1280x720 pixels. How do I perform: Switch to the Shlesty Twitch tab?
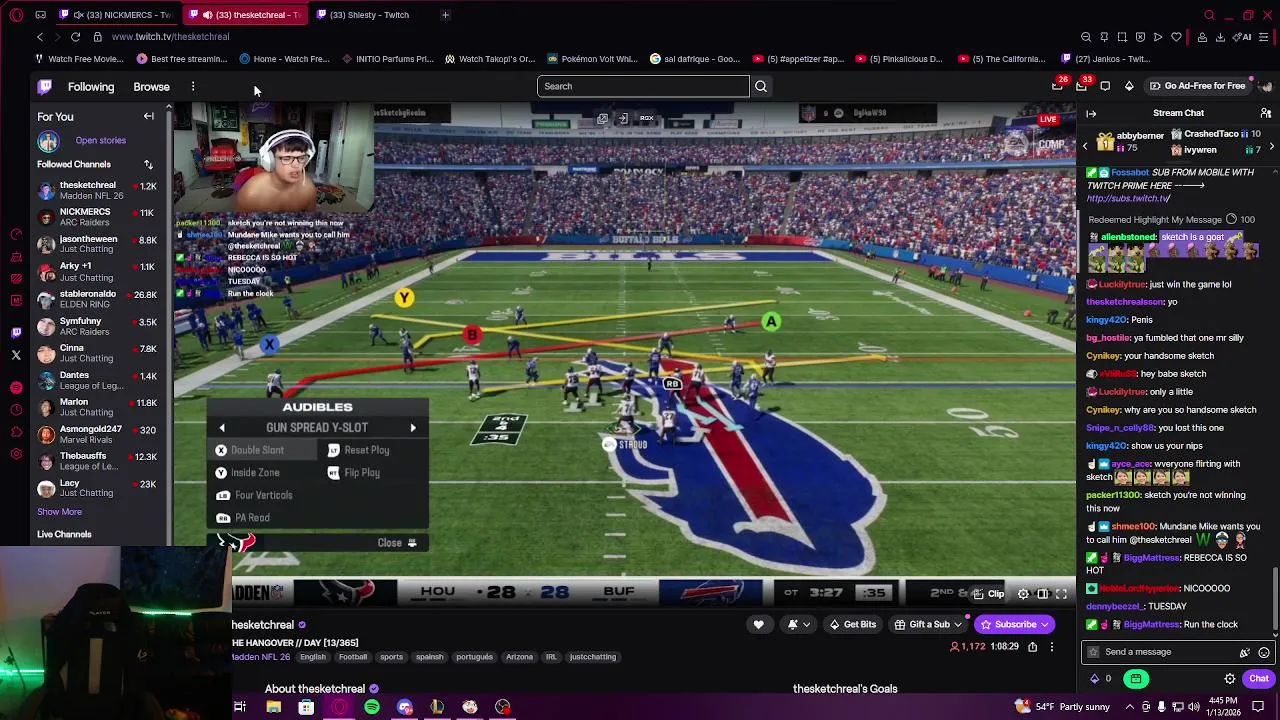[x=368, y=15]
